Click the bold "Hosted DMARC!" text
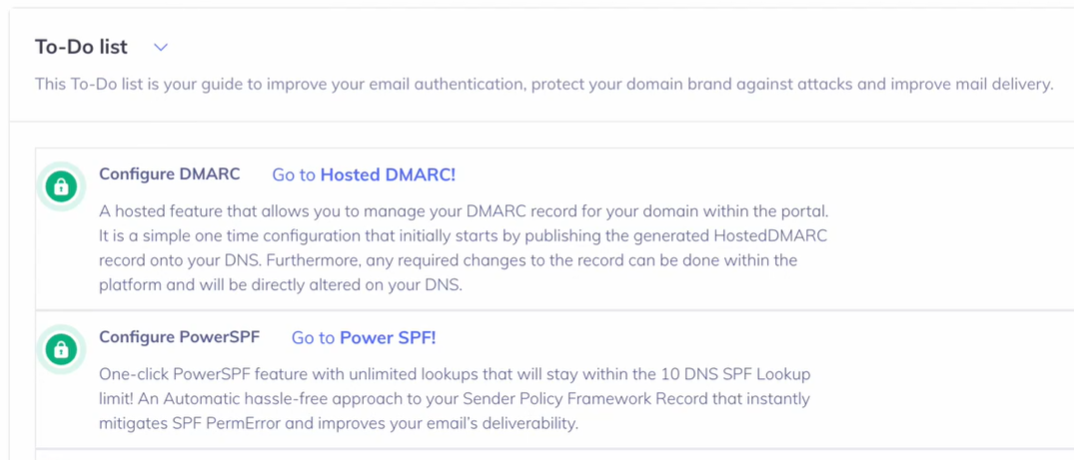 [388, 175]
